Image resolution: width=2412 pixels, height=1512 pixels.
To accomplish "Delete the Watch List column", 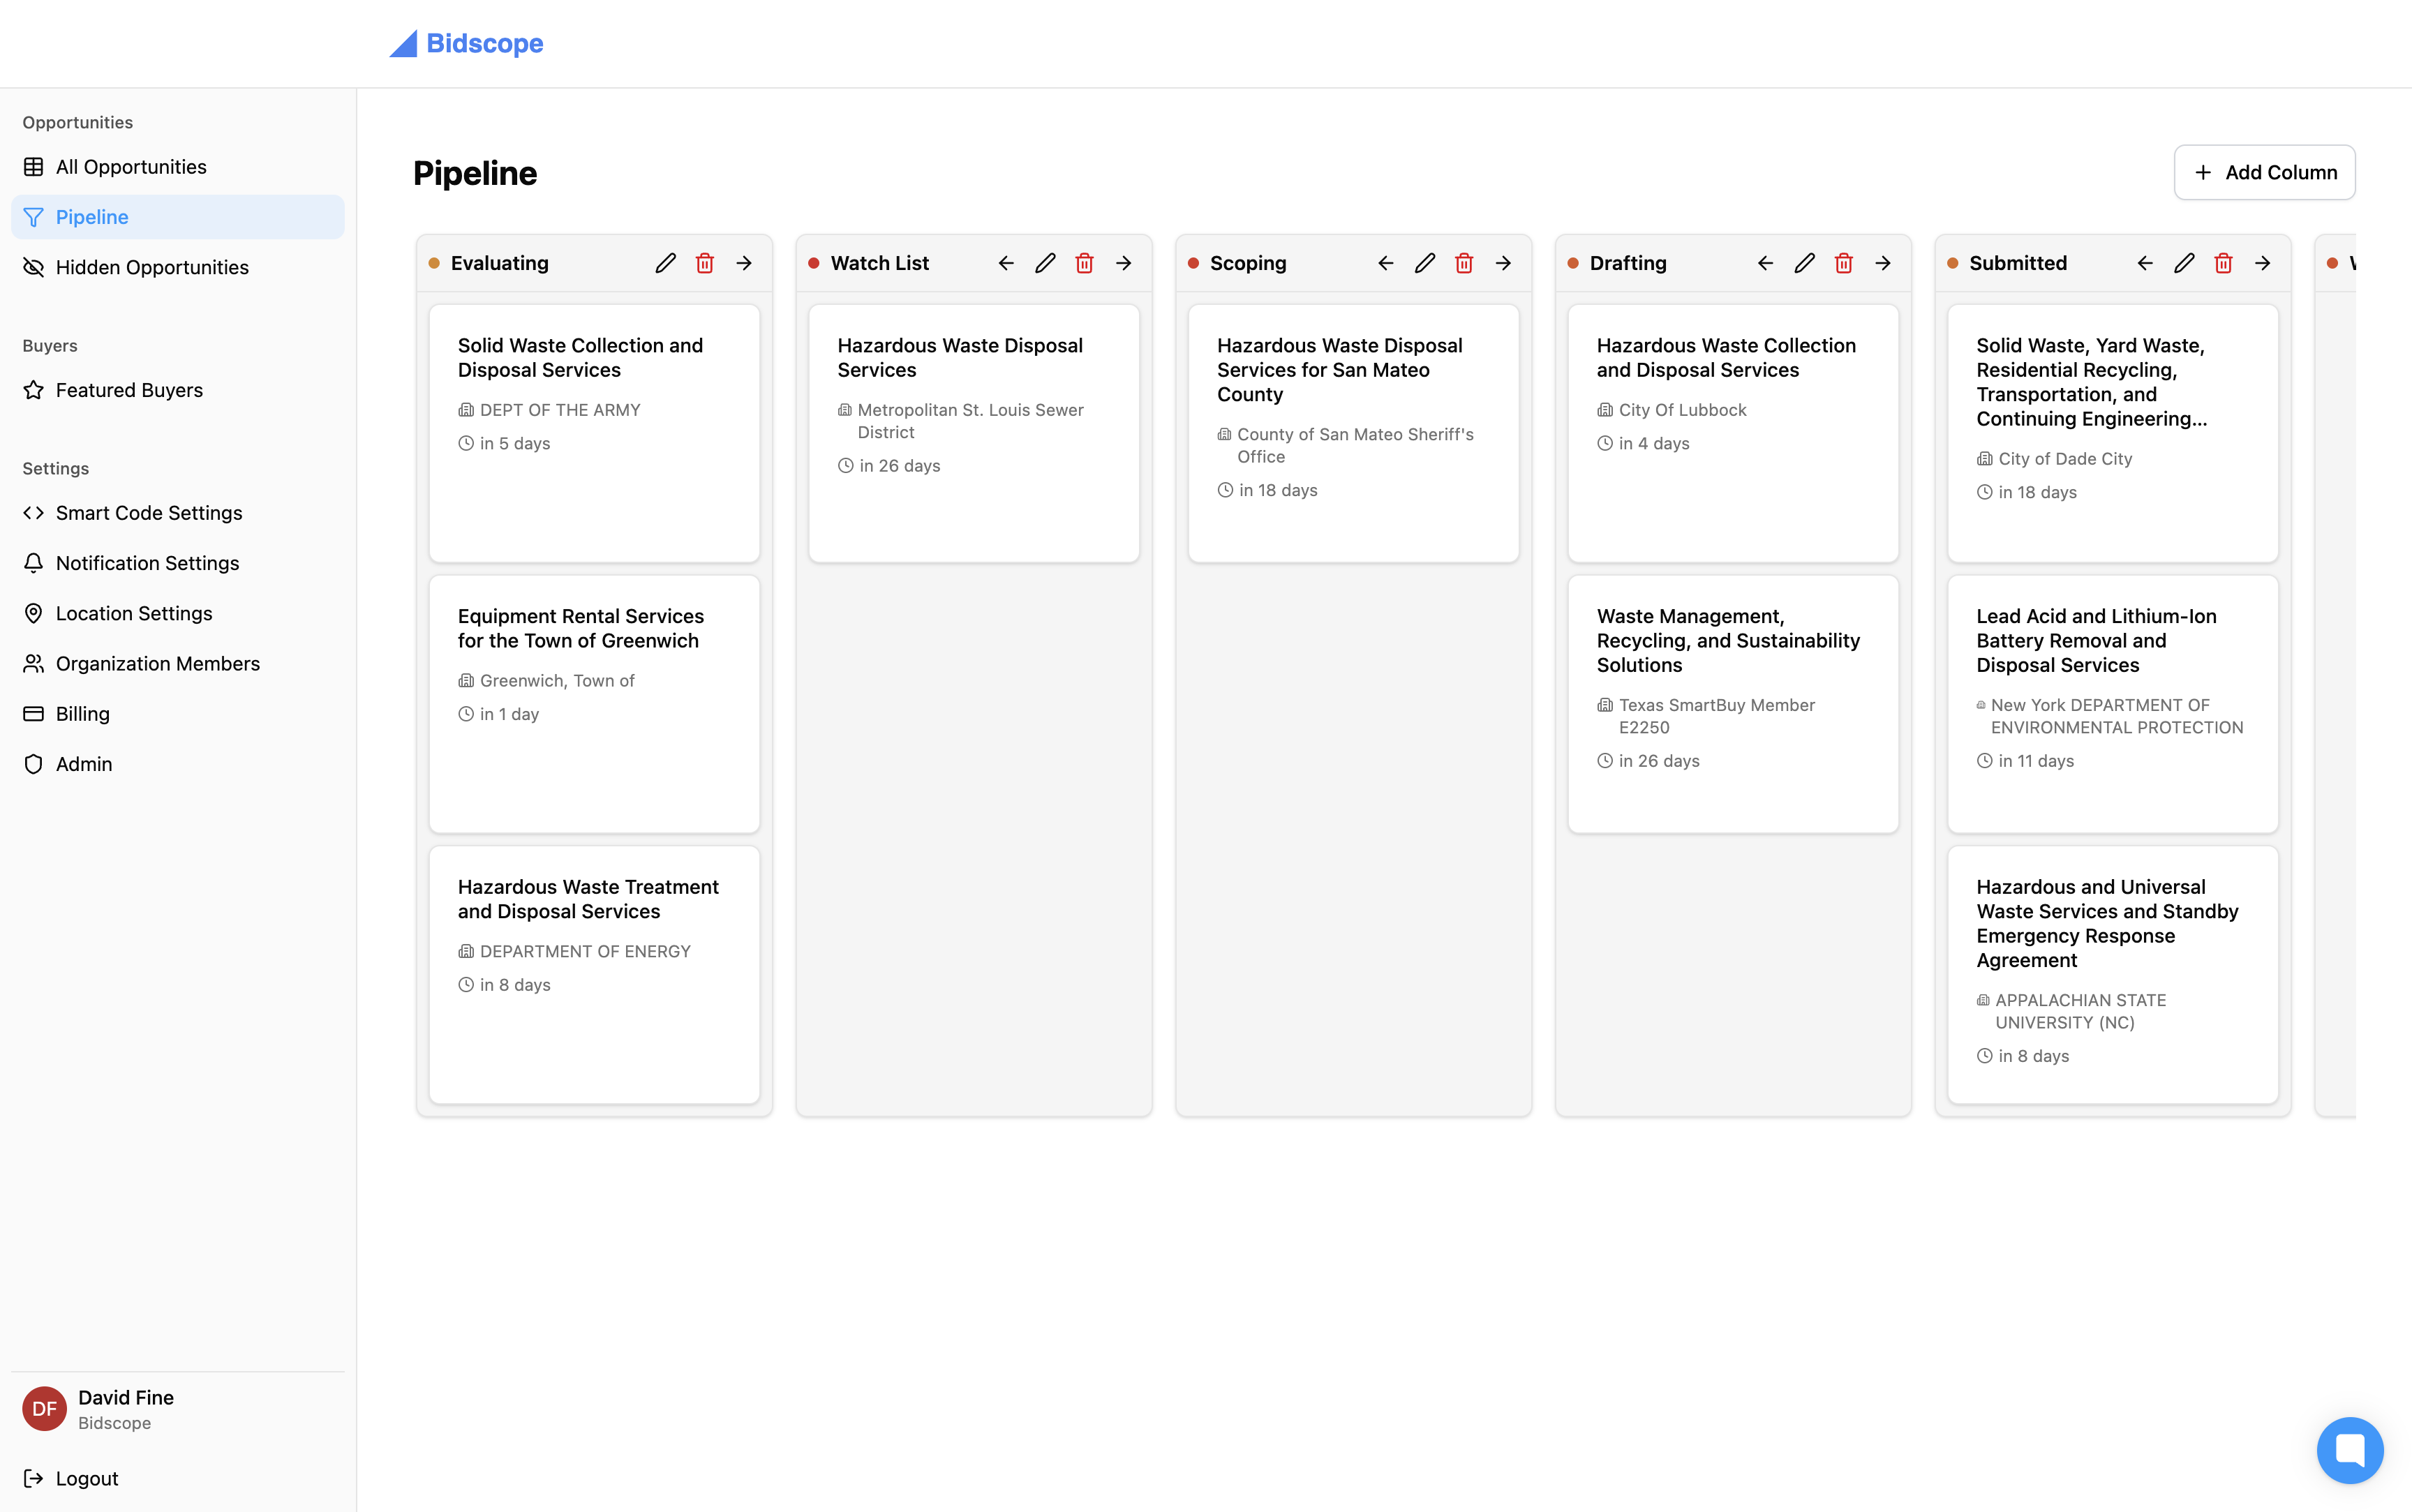I will [x=1084, y=263].
